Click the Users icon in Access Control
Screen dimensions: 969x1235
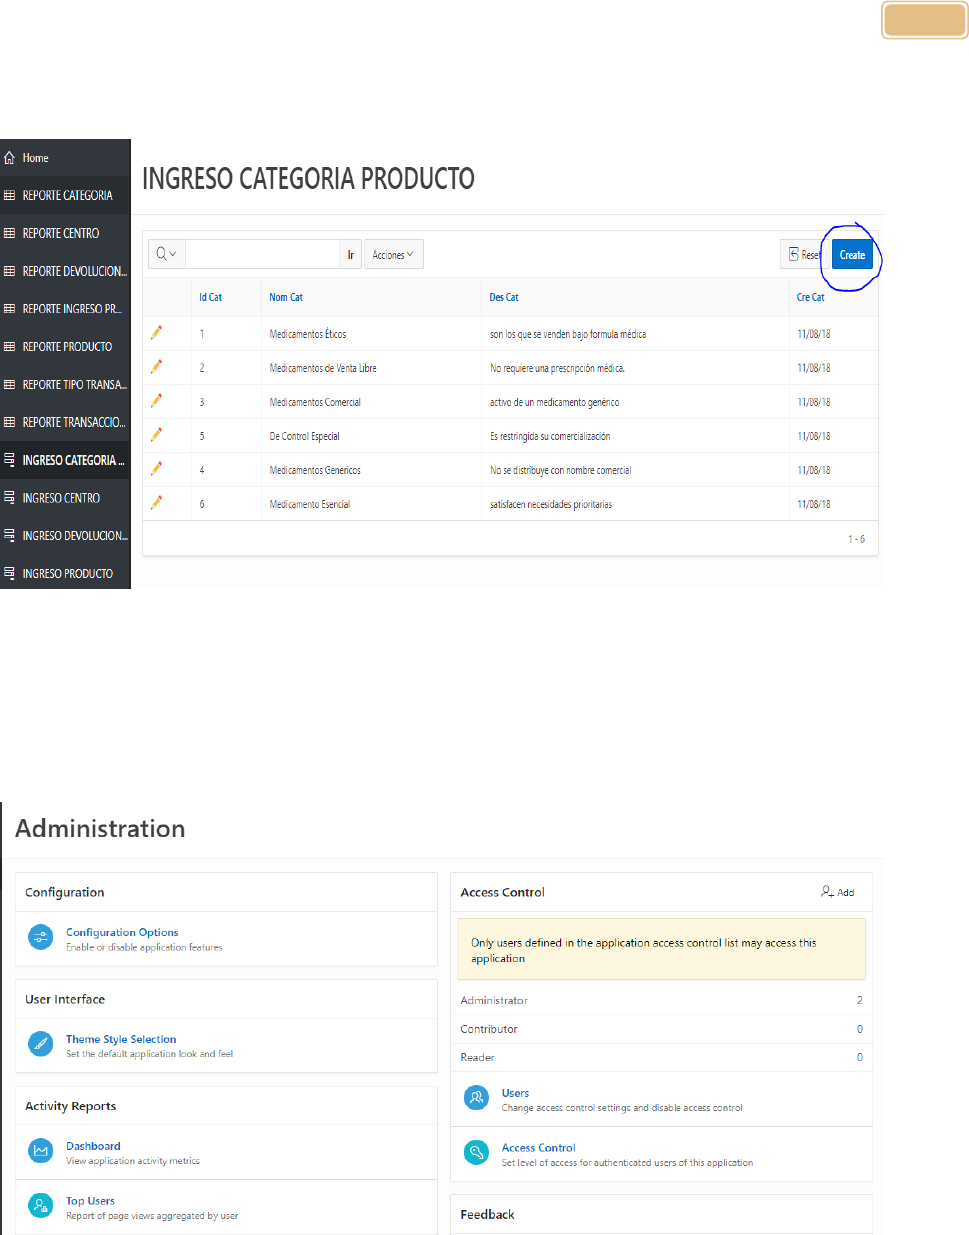coord(476,1099)
